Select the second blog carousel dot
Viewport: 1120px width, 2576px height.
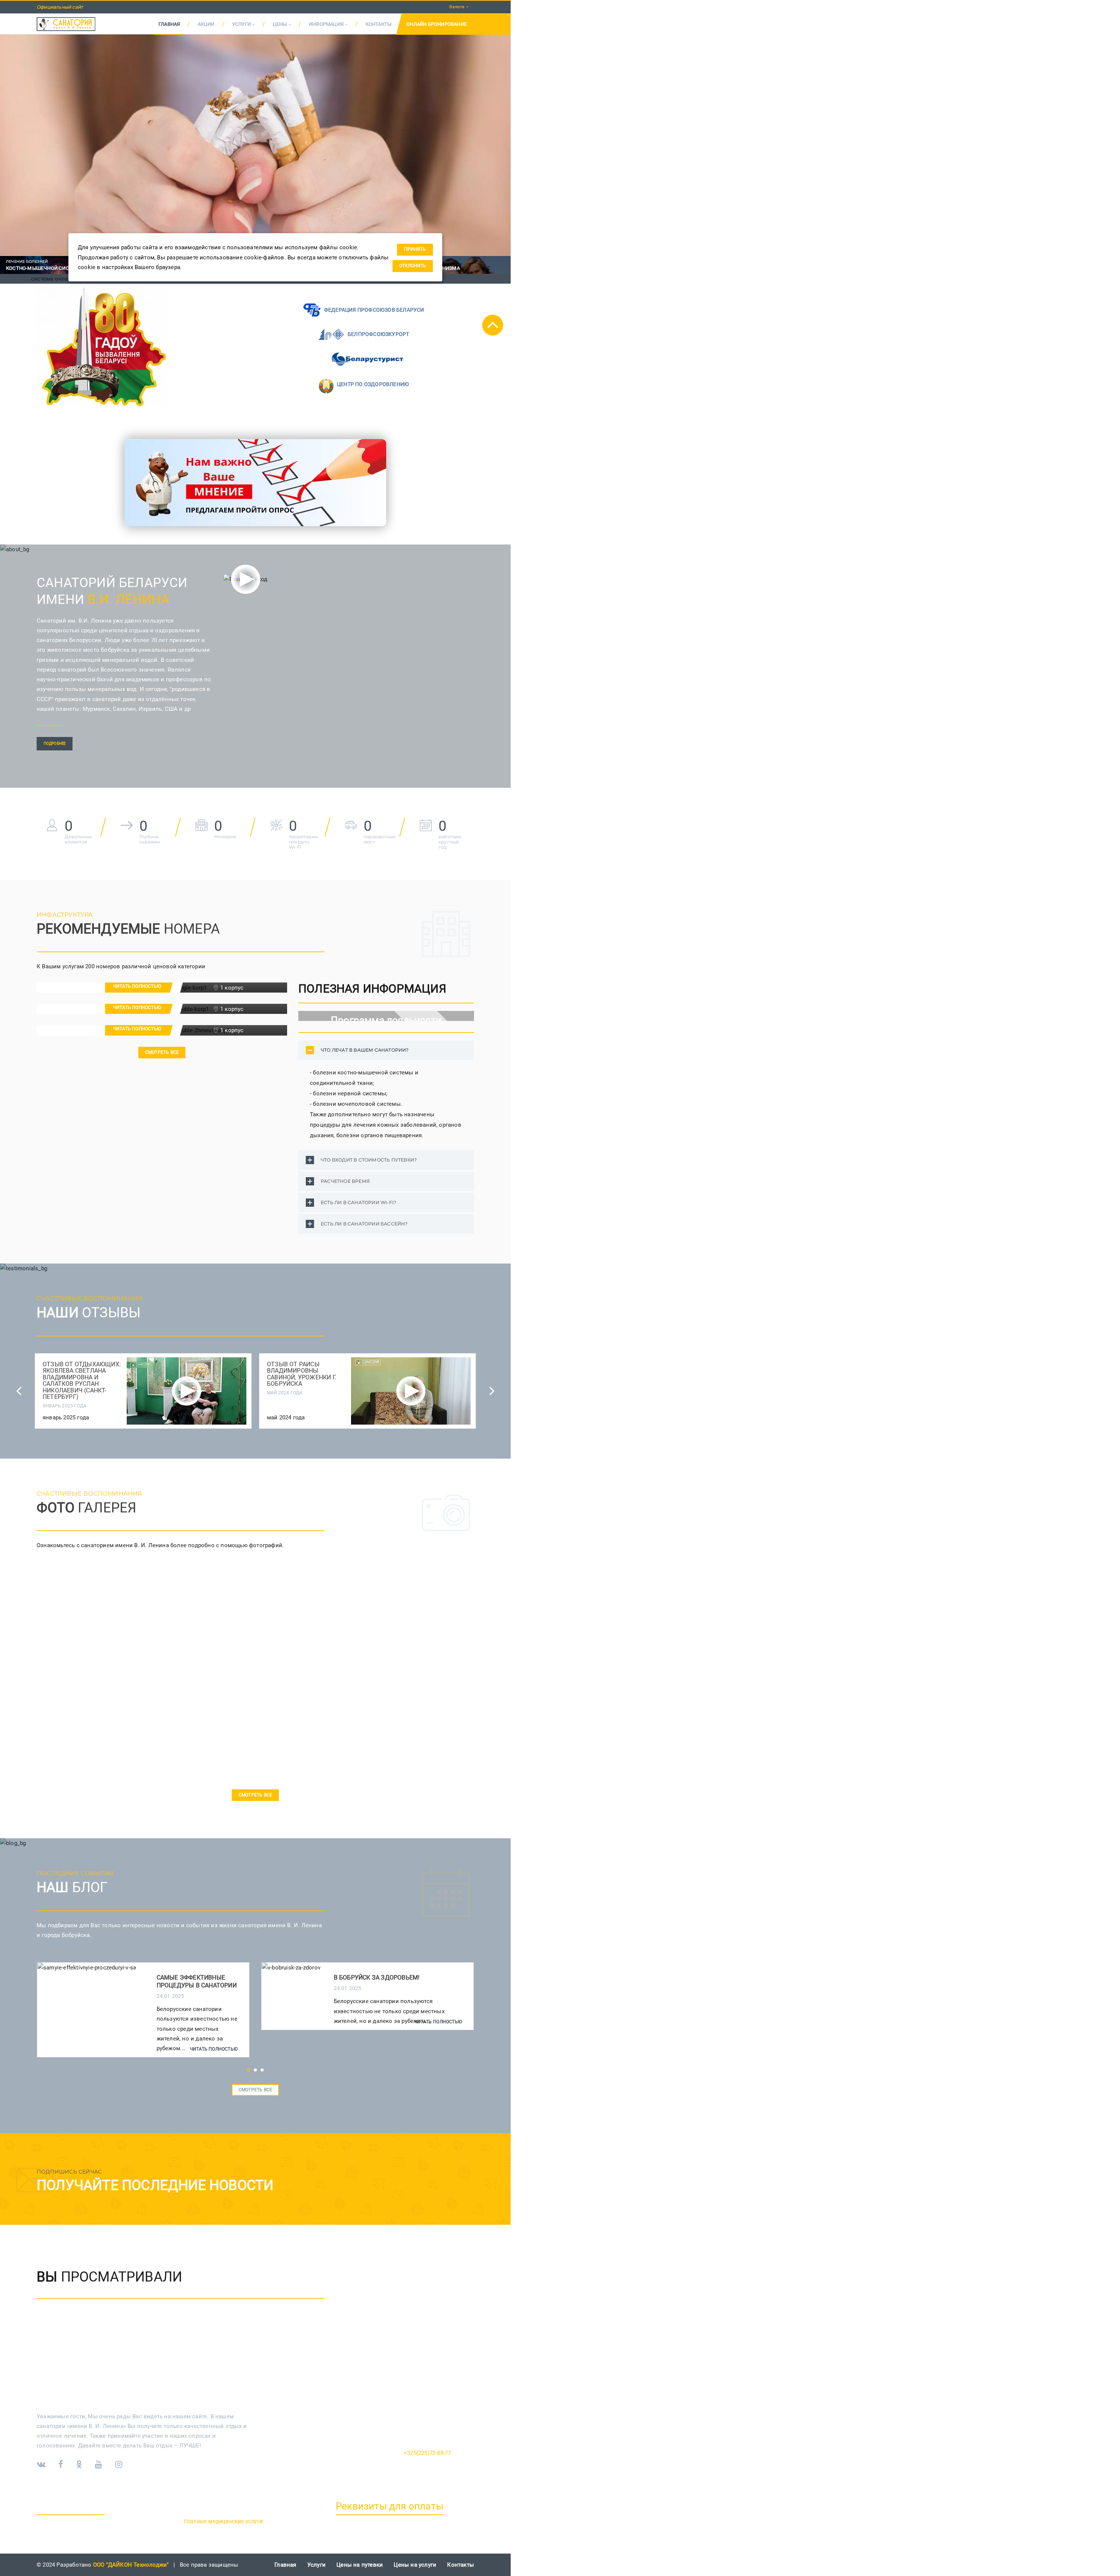coord(255,2070)
